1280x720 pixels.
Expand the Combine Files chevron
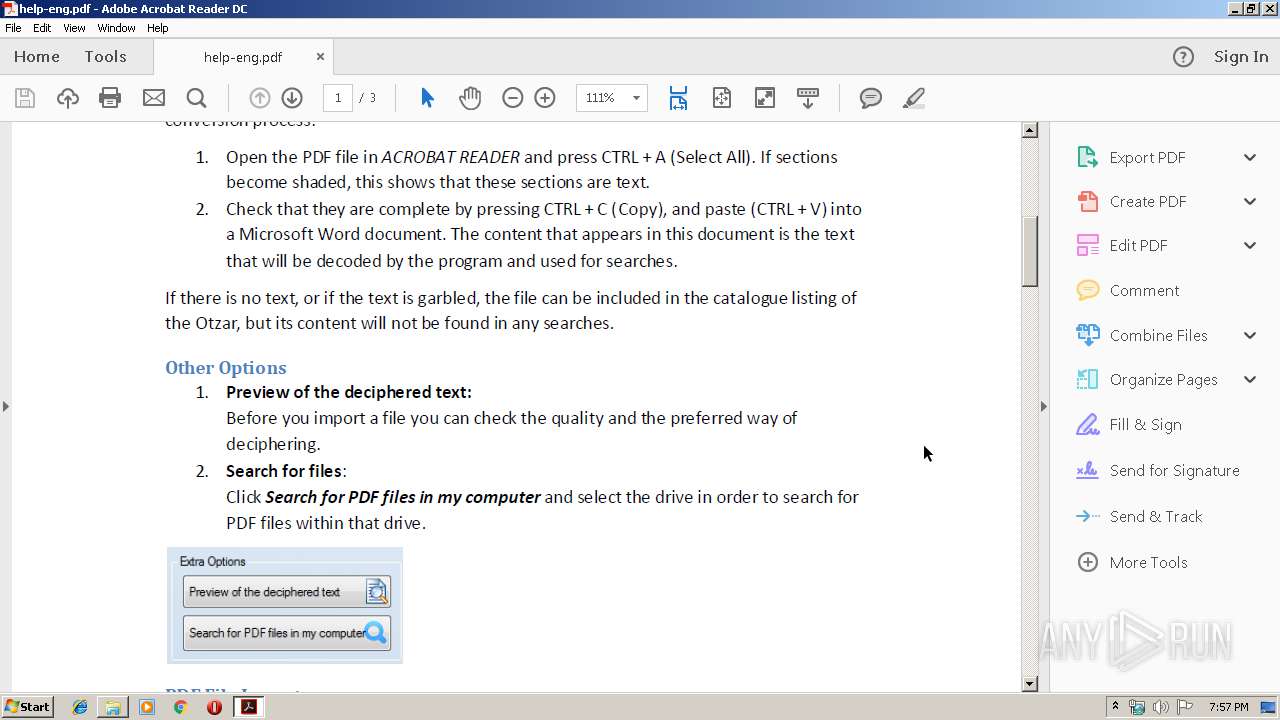point(1250,335)
